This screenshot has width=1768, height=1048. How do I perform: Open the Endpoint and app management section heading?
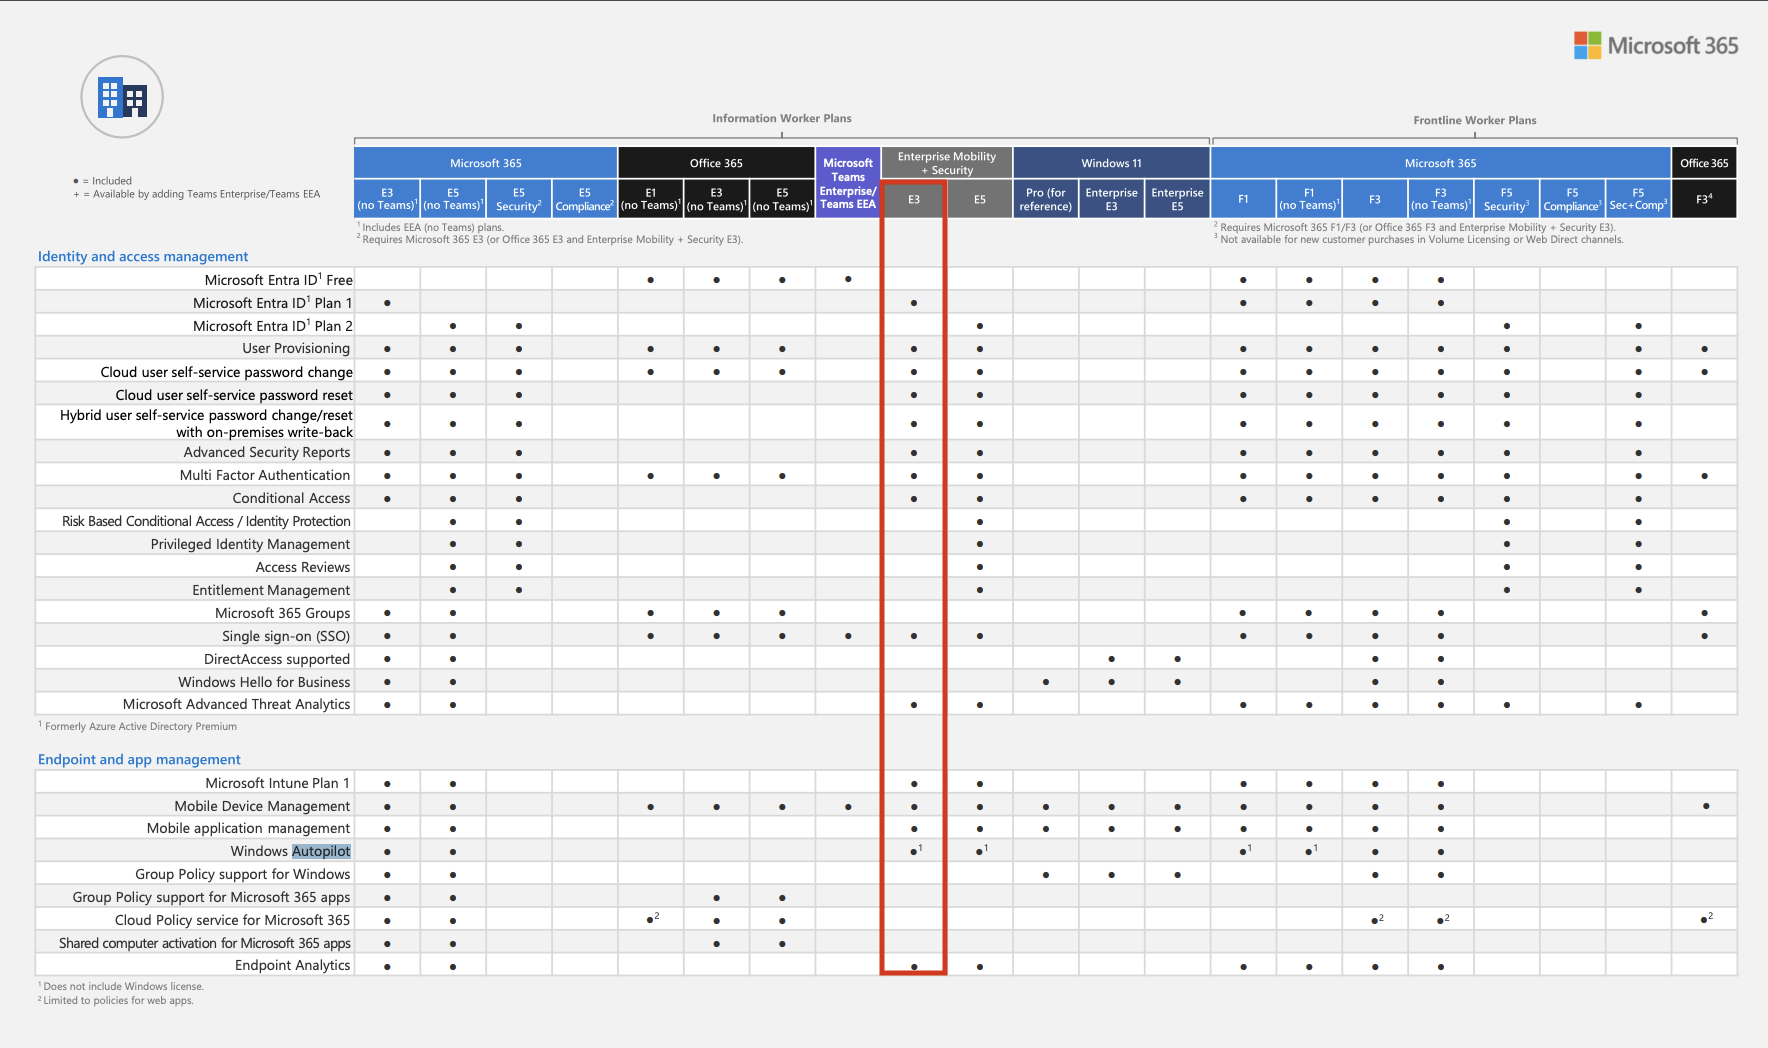[139, 759]
